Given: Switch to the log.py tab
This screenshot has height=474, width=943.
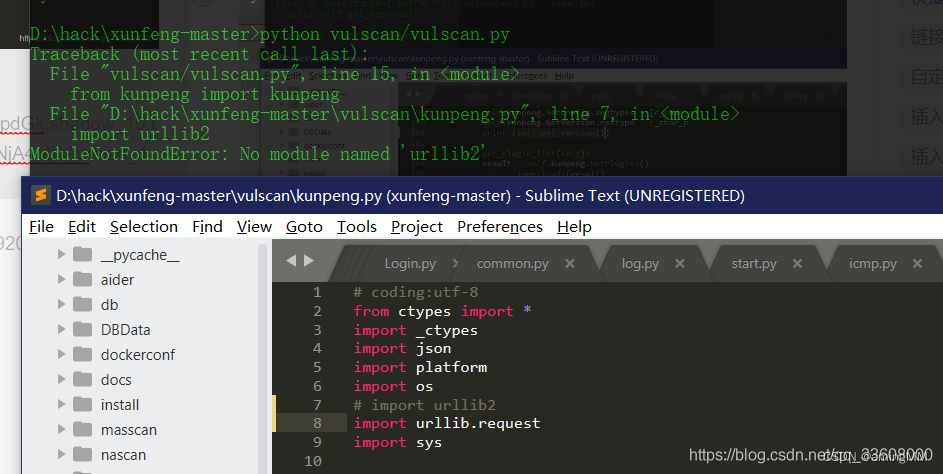Looking at the screenshot, I should pyautogui.click(x=640, y=263).
